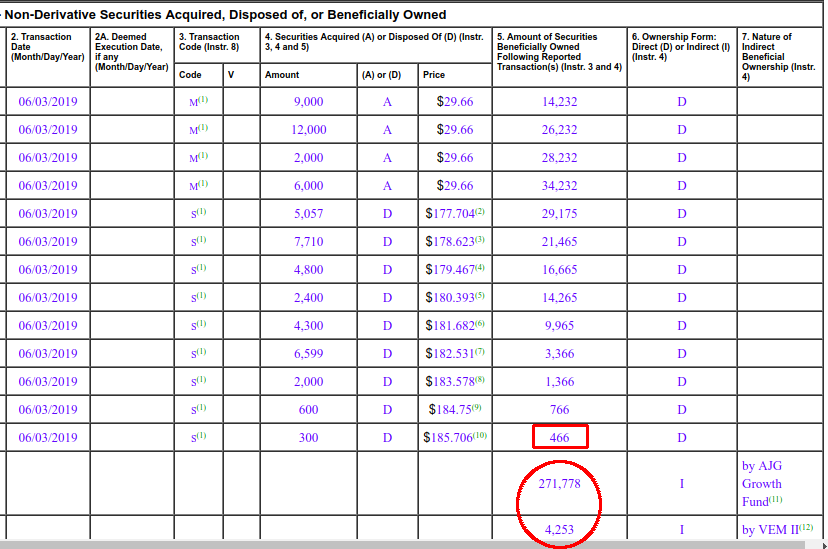Select the 9,965 beneficially owned amount
The image size is (828, 549).
point(559,326)
